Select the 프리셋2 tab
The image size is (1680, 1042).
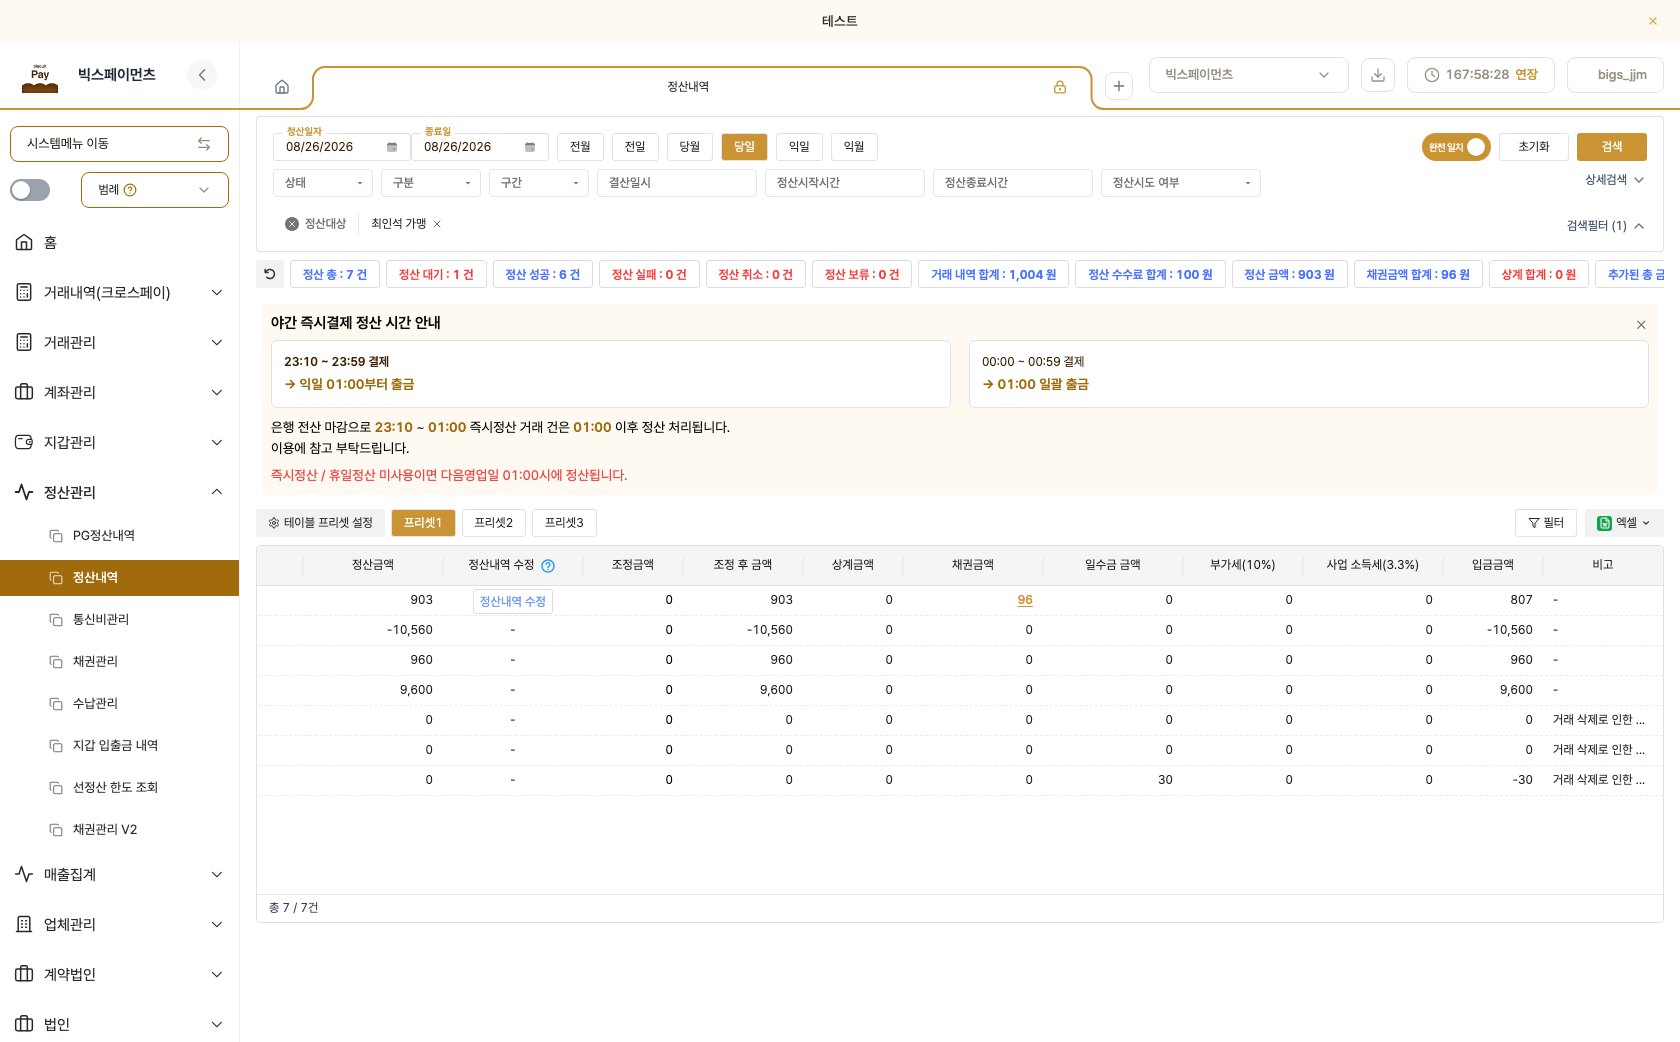[494, 523]
